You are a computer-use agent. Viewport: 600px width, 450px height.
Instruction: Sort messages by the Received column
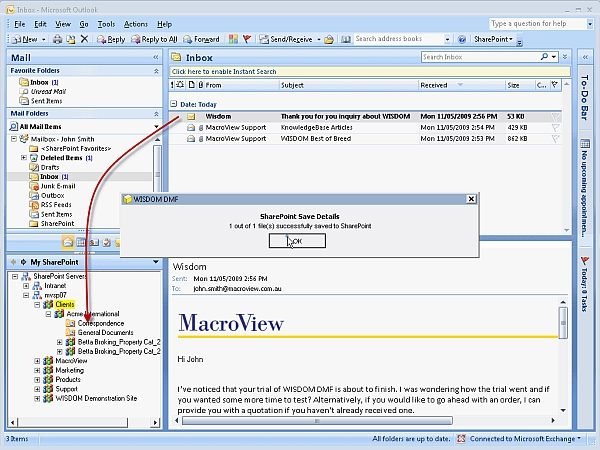pos(461,85)
